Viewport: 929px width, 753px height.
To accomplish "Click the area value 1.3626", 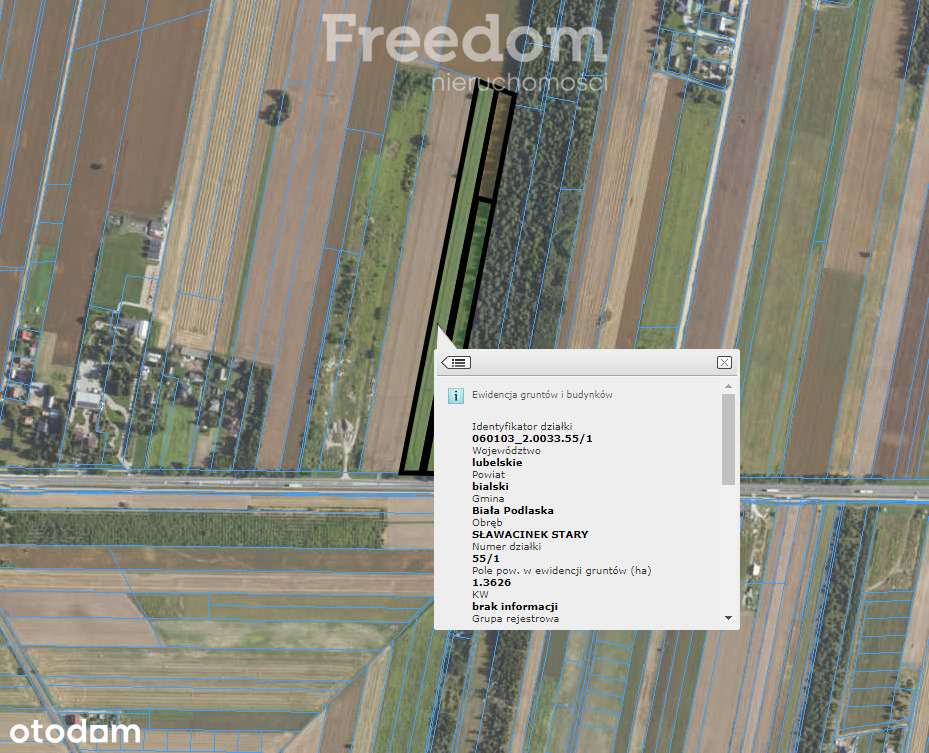I will pos(491,582).
